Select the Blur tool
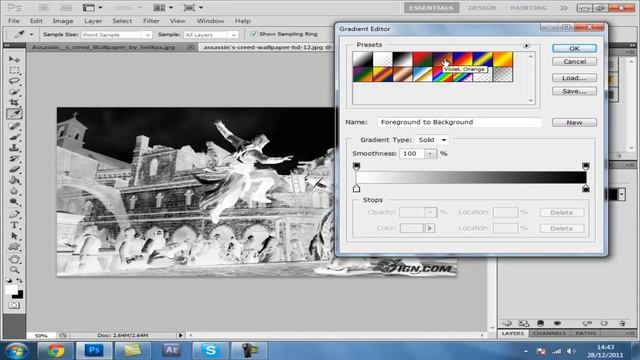The image size is (640, 360). click(x=14, y=191)
